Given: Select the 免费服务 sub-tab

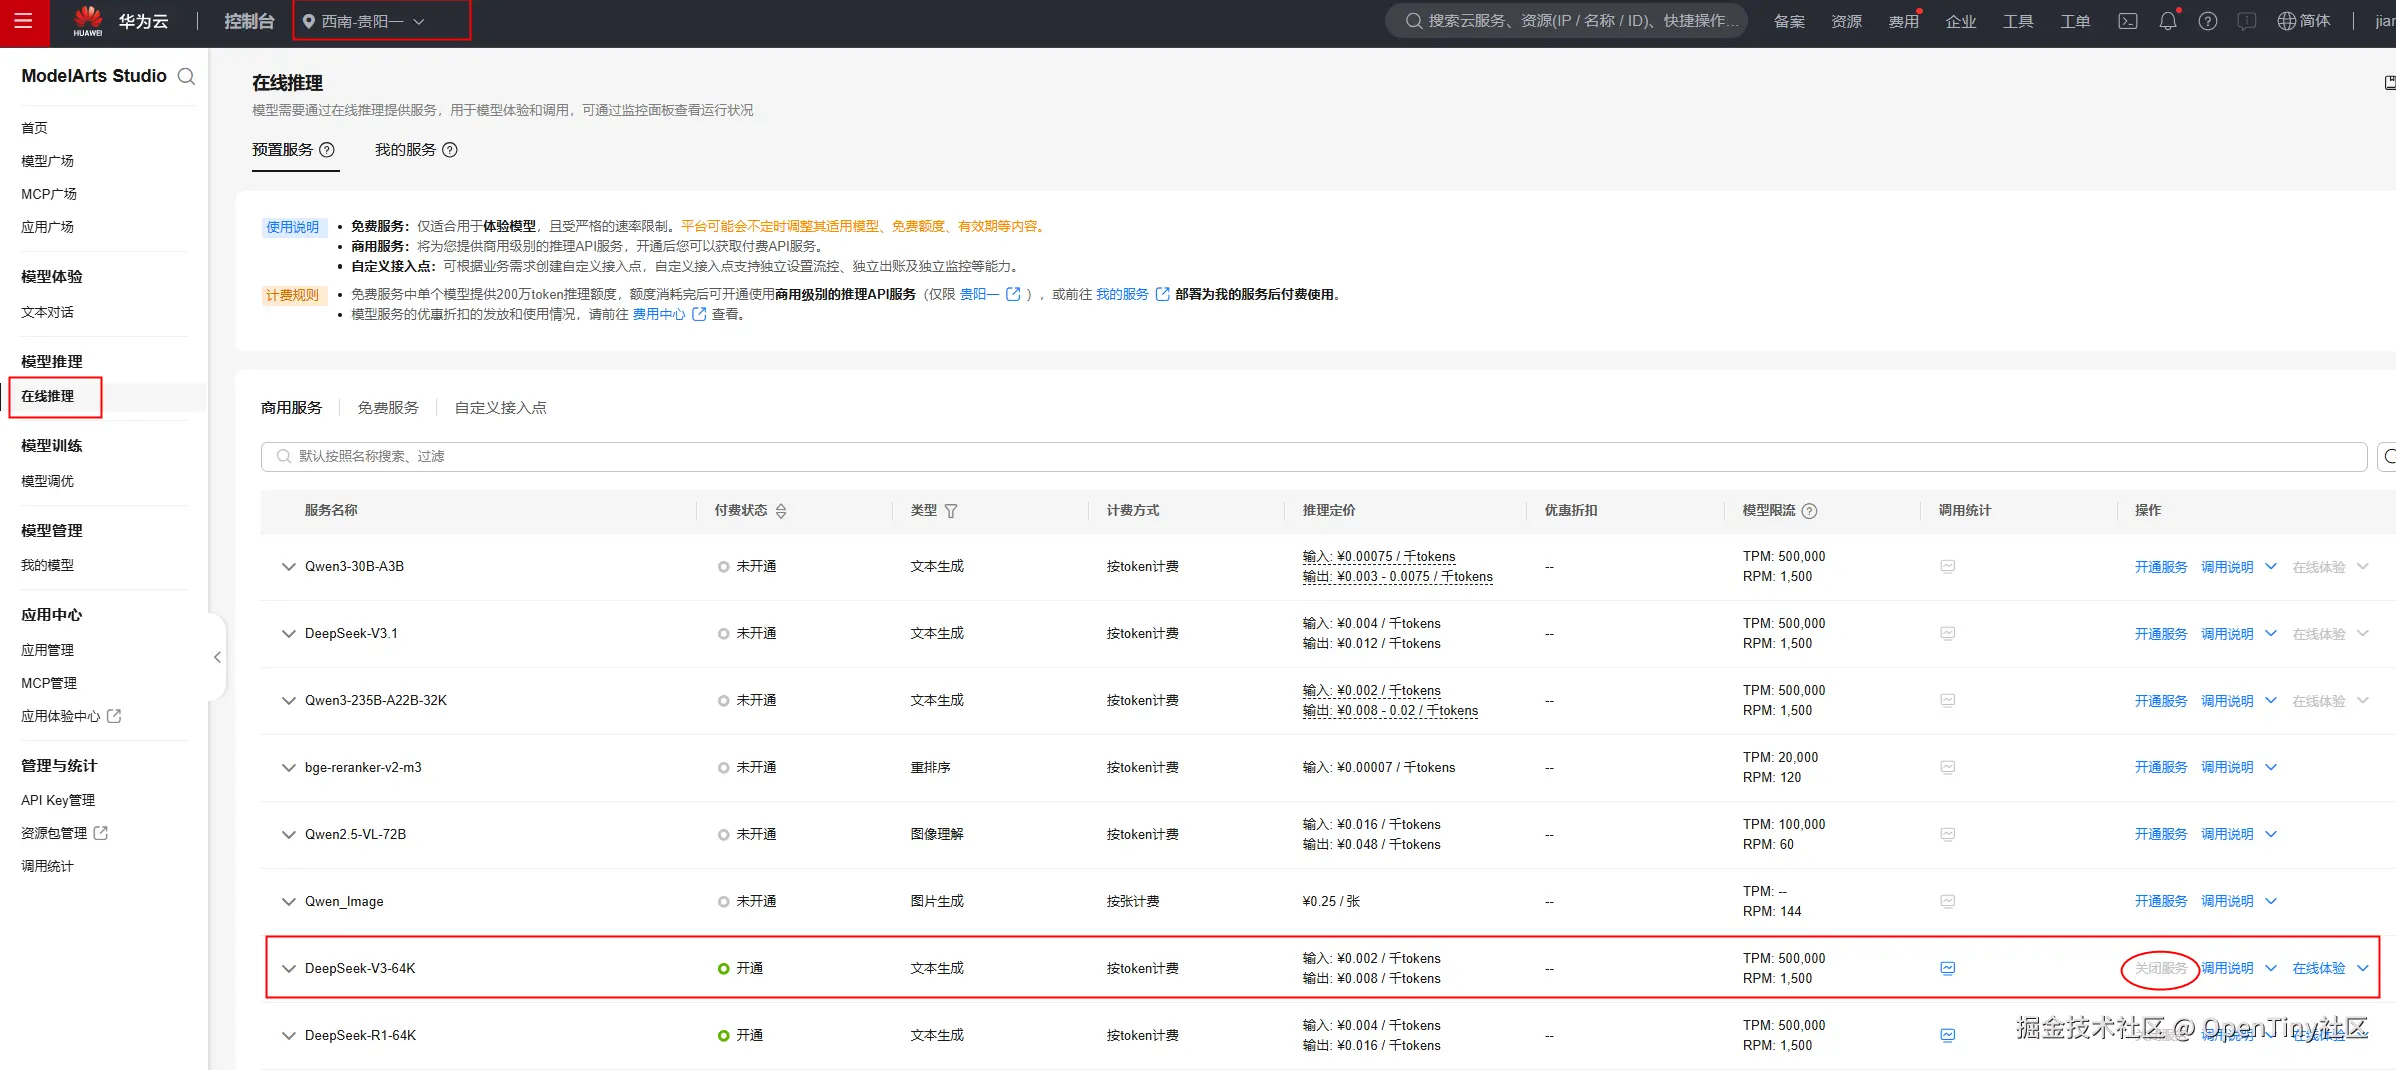Looking at the screenshot, I should (388, 408).
